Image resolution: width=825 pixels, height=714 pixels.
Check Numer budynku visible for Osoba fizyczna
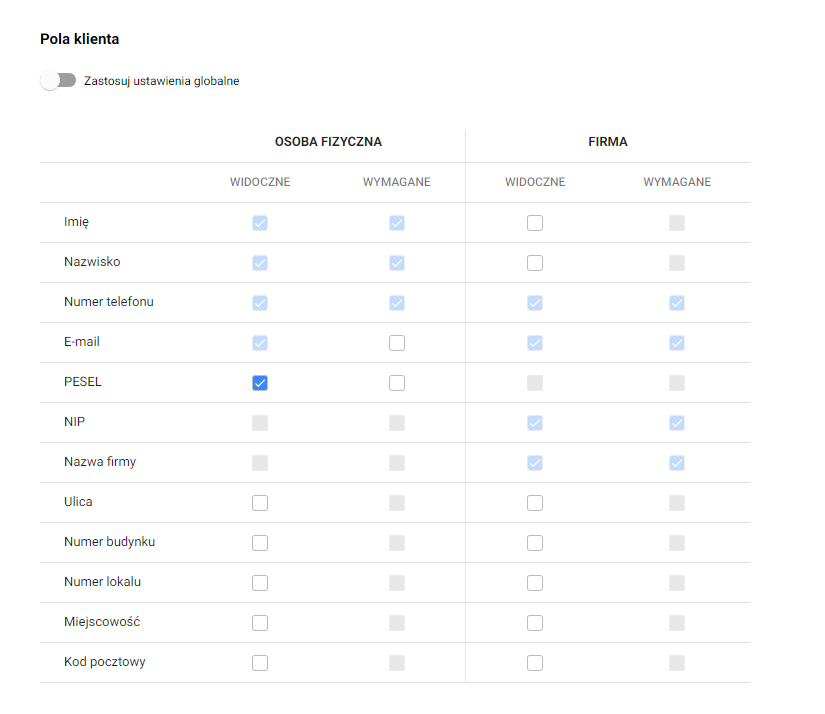coord(260,542)
